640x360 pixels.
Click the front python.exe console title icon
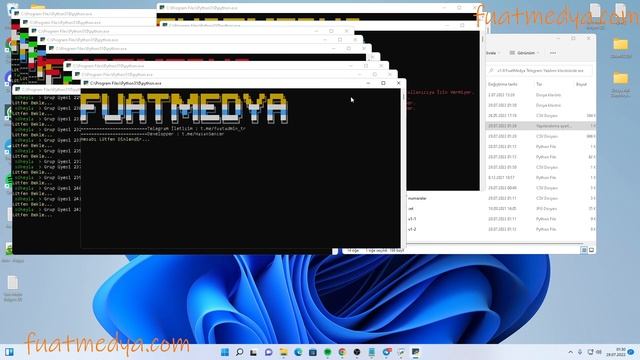(x=86, y=83)
